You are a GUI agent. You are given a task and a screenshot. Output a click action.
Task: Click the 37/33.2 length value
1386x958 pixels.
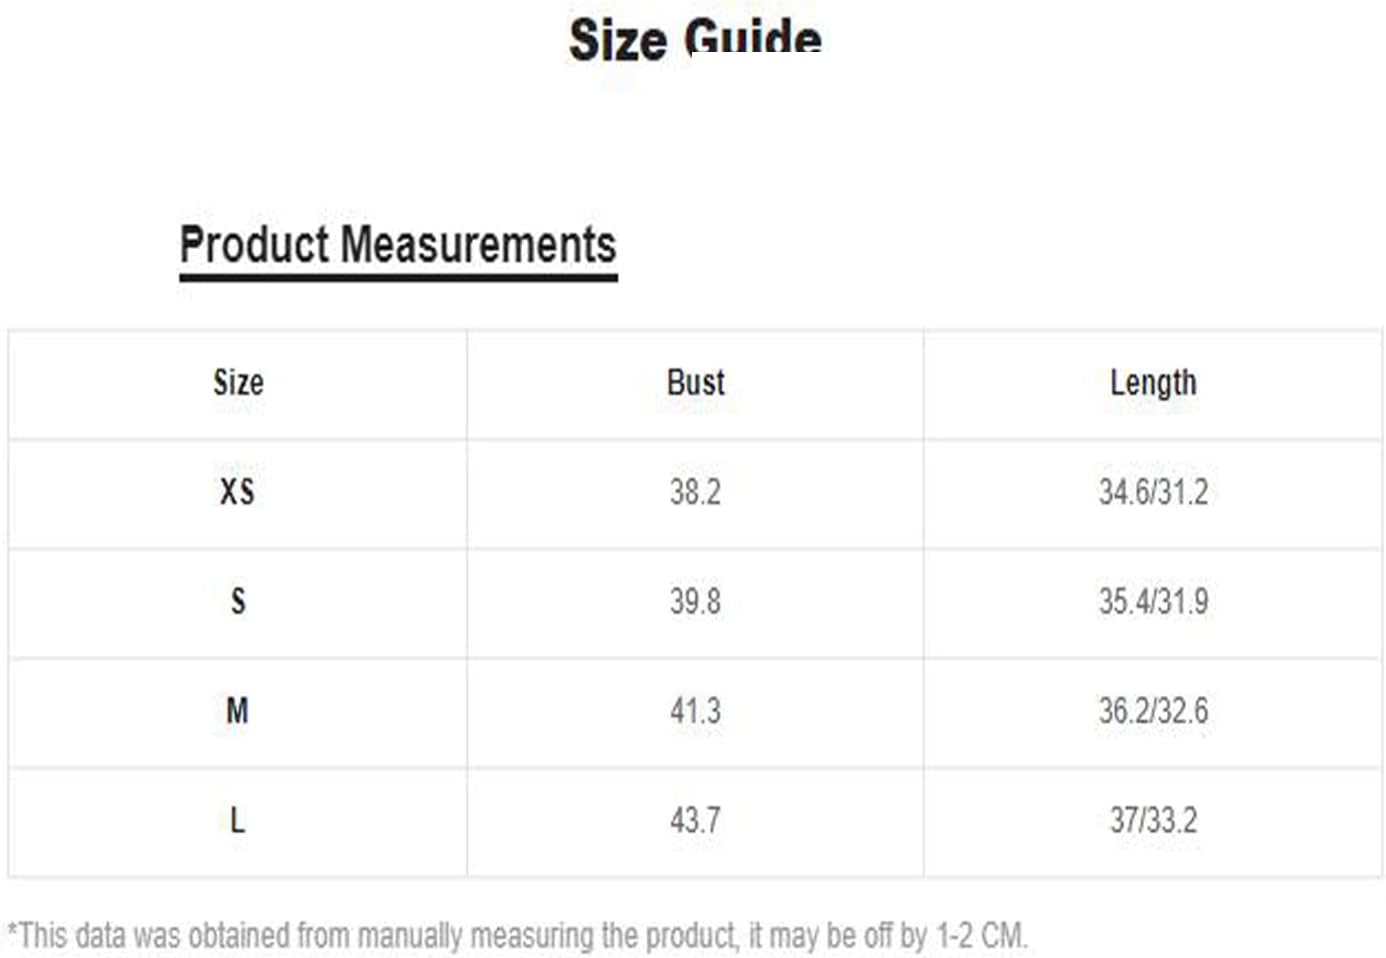[1153, 820]
